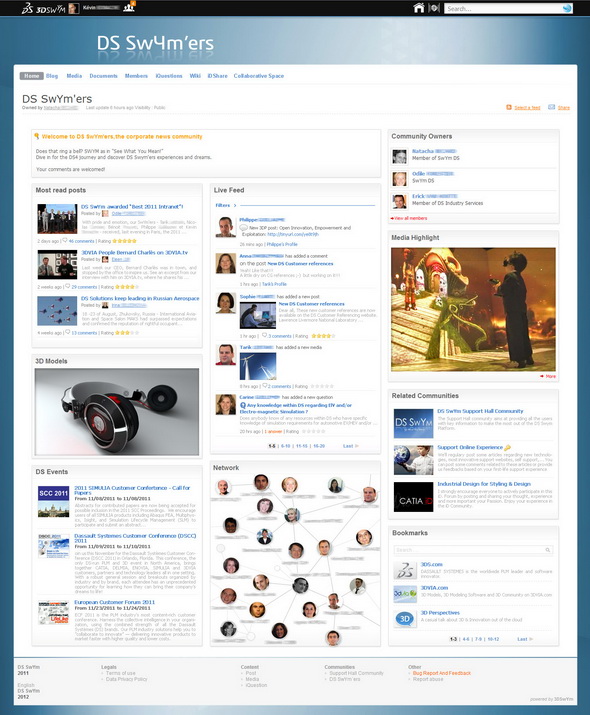Click the compass icon beside the home icon
The image size is (590, 715).
(x=435, y=8)
